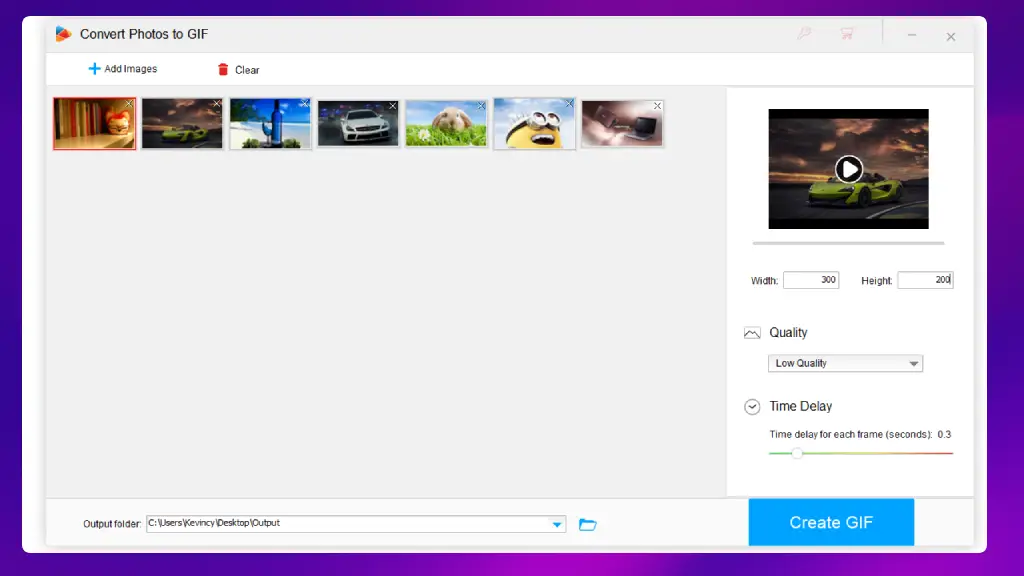Image resolution: width=1024 pixels, height=576 pixels.
Task: Adjust the time delay slider handle
Action: point(797,453)
